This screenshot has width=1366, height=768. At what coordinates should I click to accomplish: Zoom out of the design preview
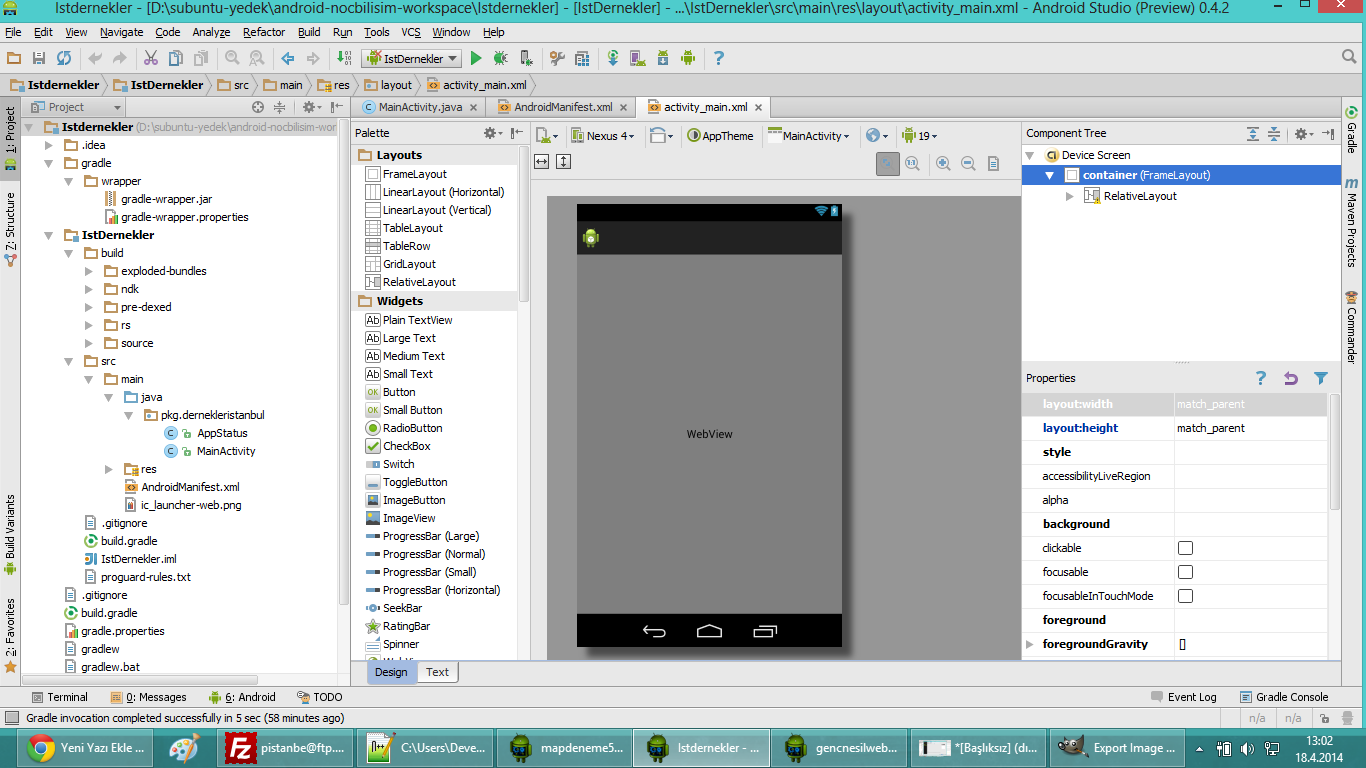click(968, 163)
